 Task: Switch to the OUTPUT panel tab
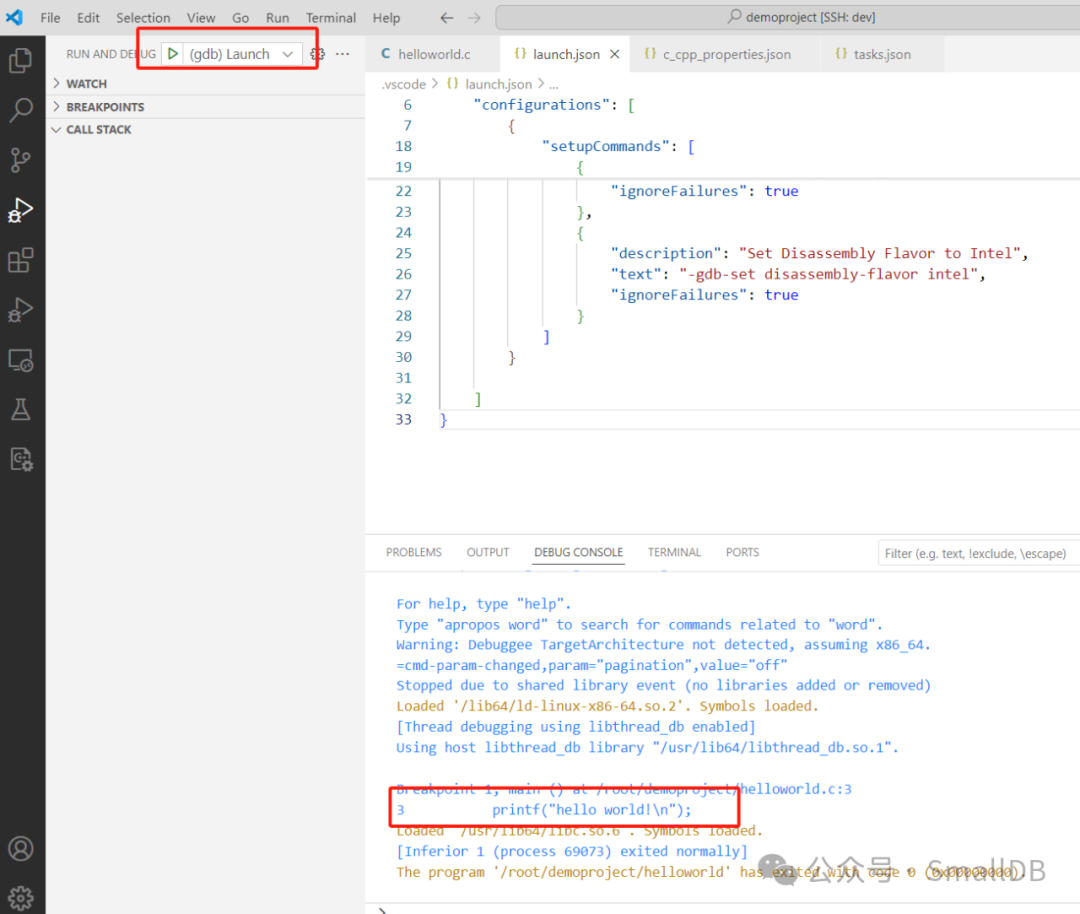click(488, 552)
